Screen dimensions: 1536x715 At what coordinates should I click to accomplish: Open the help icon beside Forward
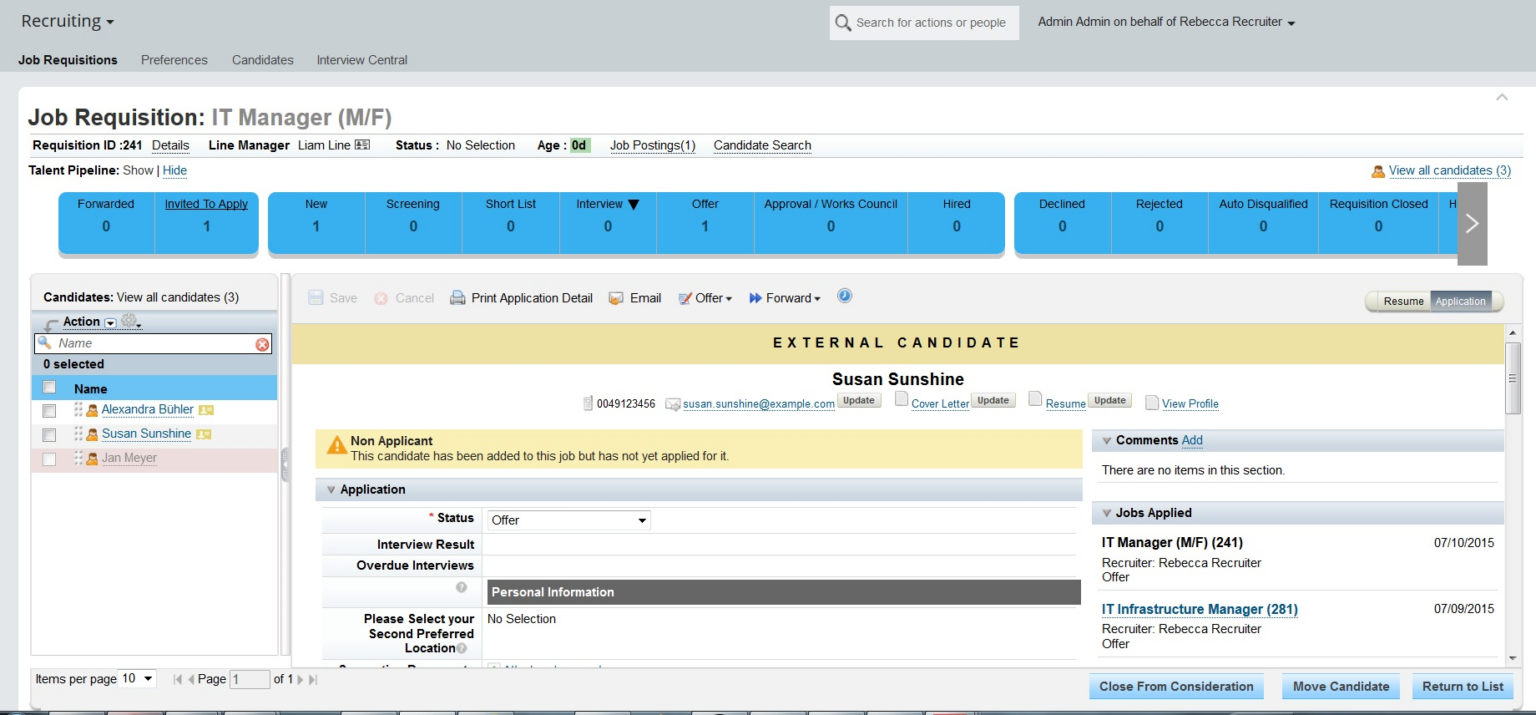point(844,295)
